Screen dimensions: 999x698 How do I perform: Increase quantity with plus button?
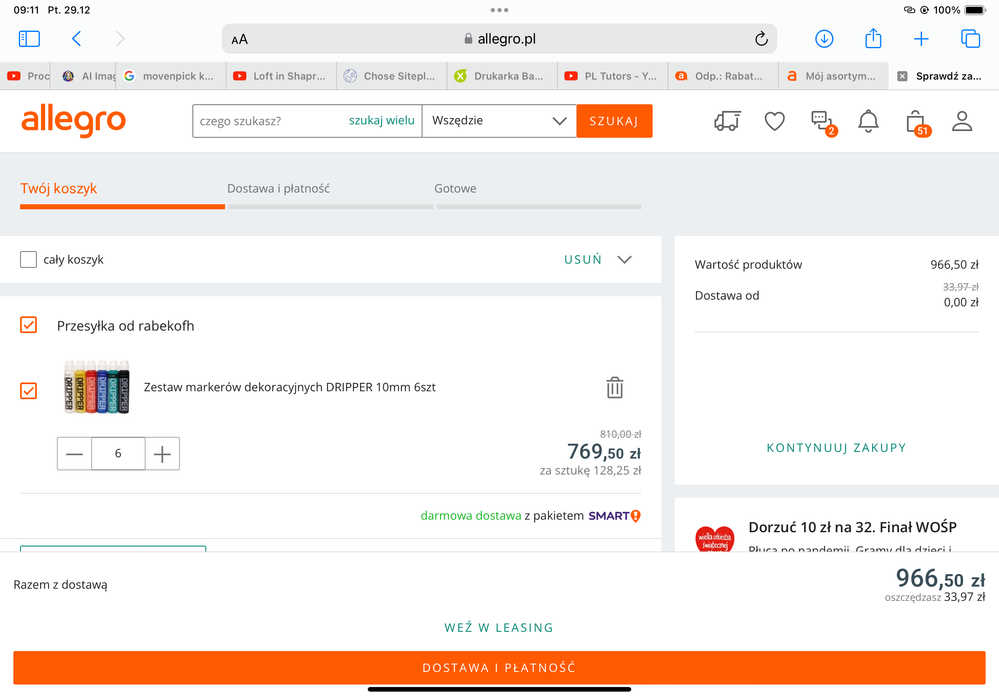(162, 453)
